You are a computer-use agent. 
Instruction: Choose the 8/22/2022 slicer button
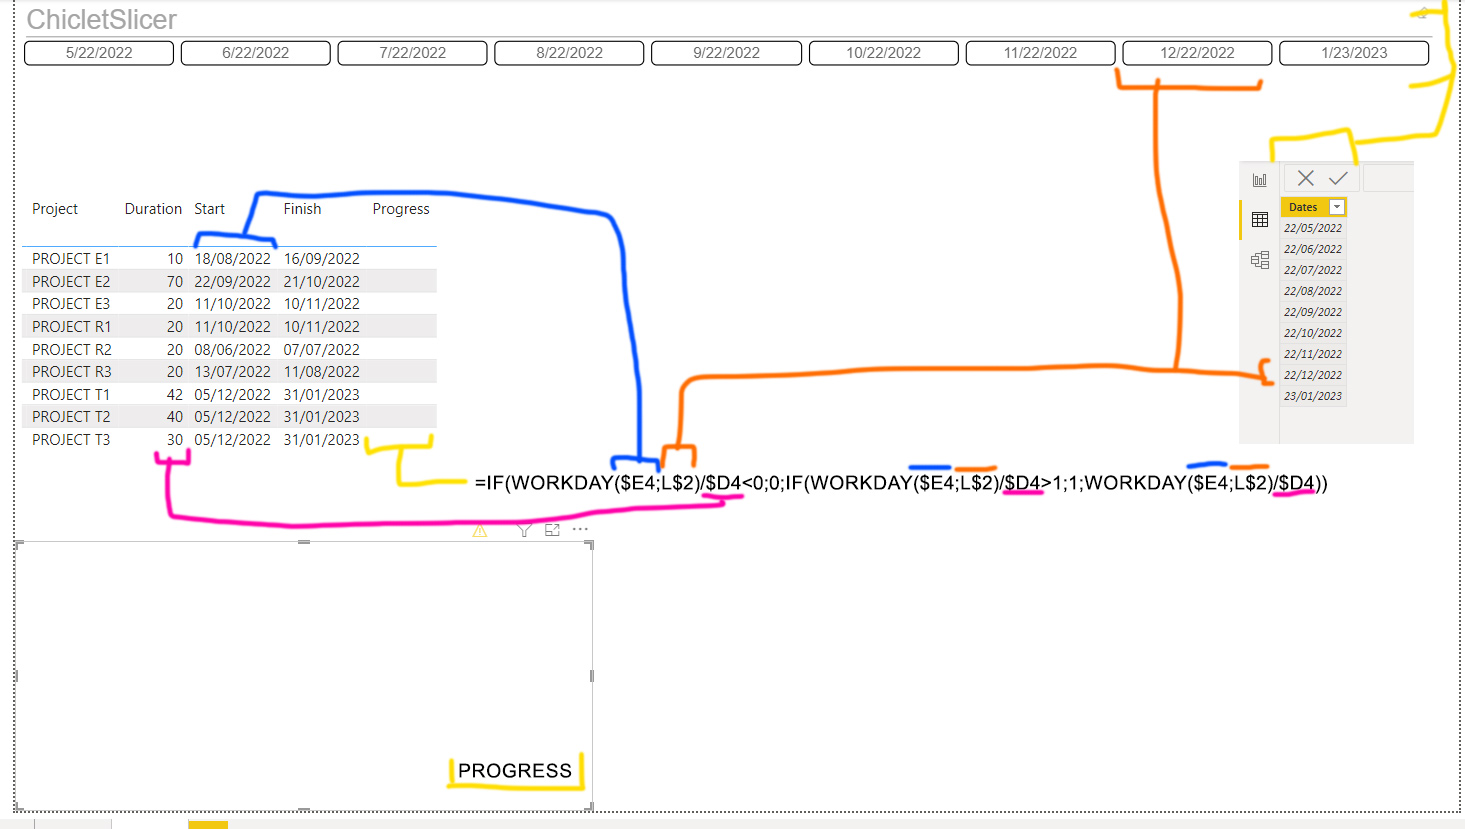(570, 53)
